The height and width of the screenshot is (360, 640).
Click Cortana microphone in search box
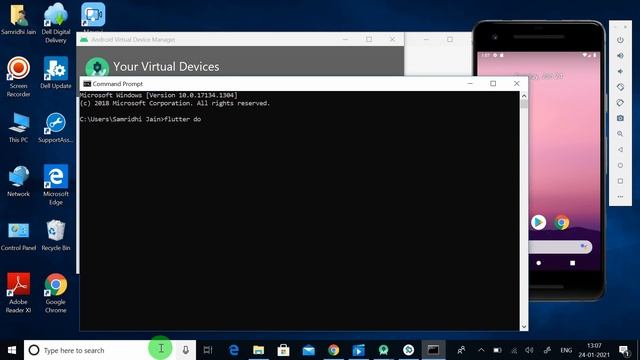click(x=186, y=350)
